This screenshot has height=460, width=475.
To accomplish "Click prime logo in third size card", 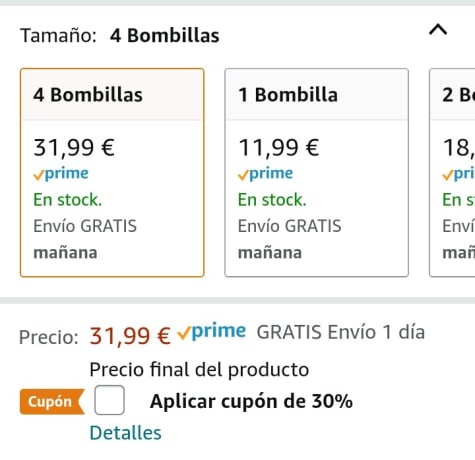I will click(x=458, y=174).
